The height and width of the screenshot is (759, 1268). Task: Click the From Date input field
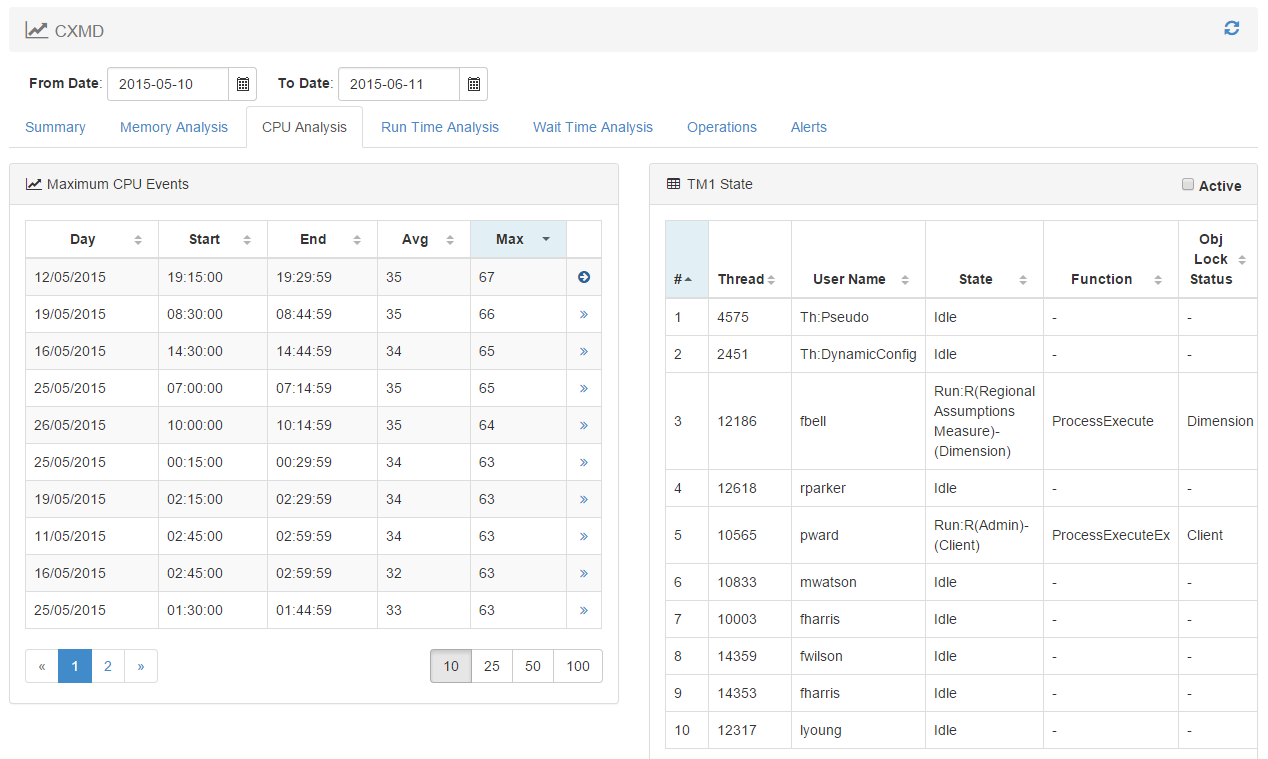coord(168,84)
